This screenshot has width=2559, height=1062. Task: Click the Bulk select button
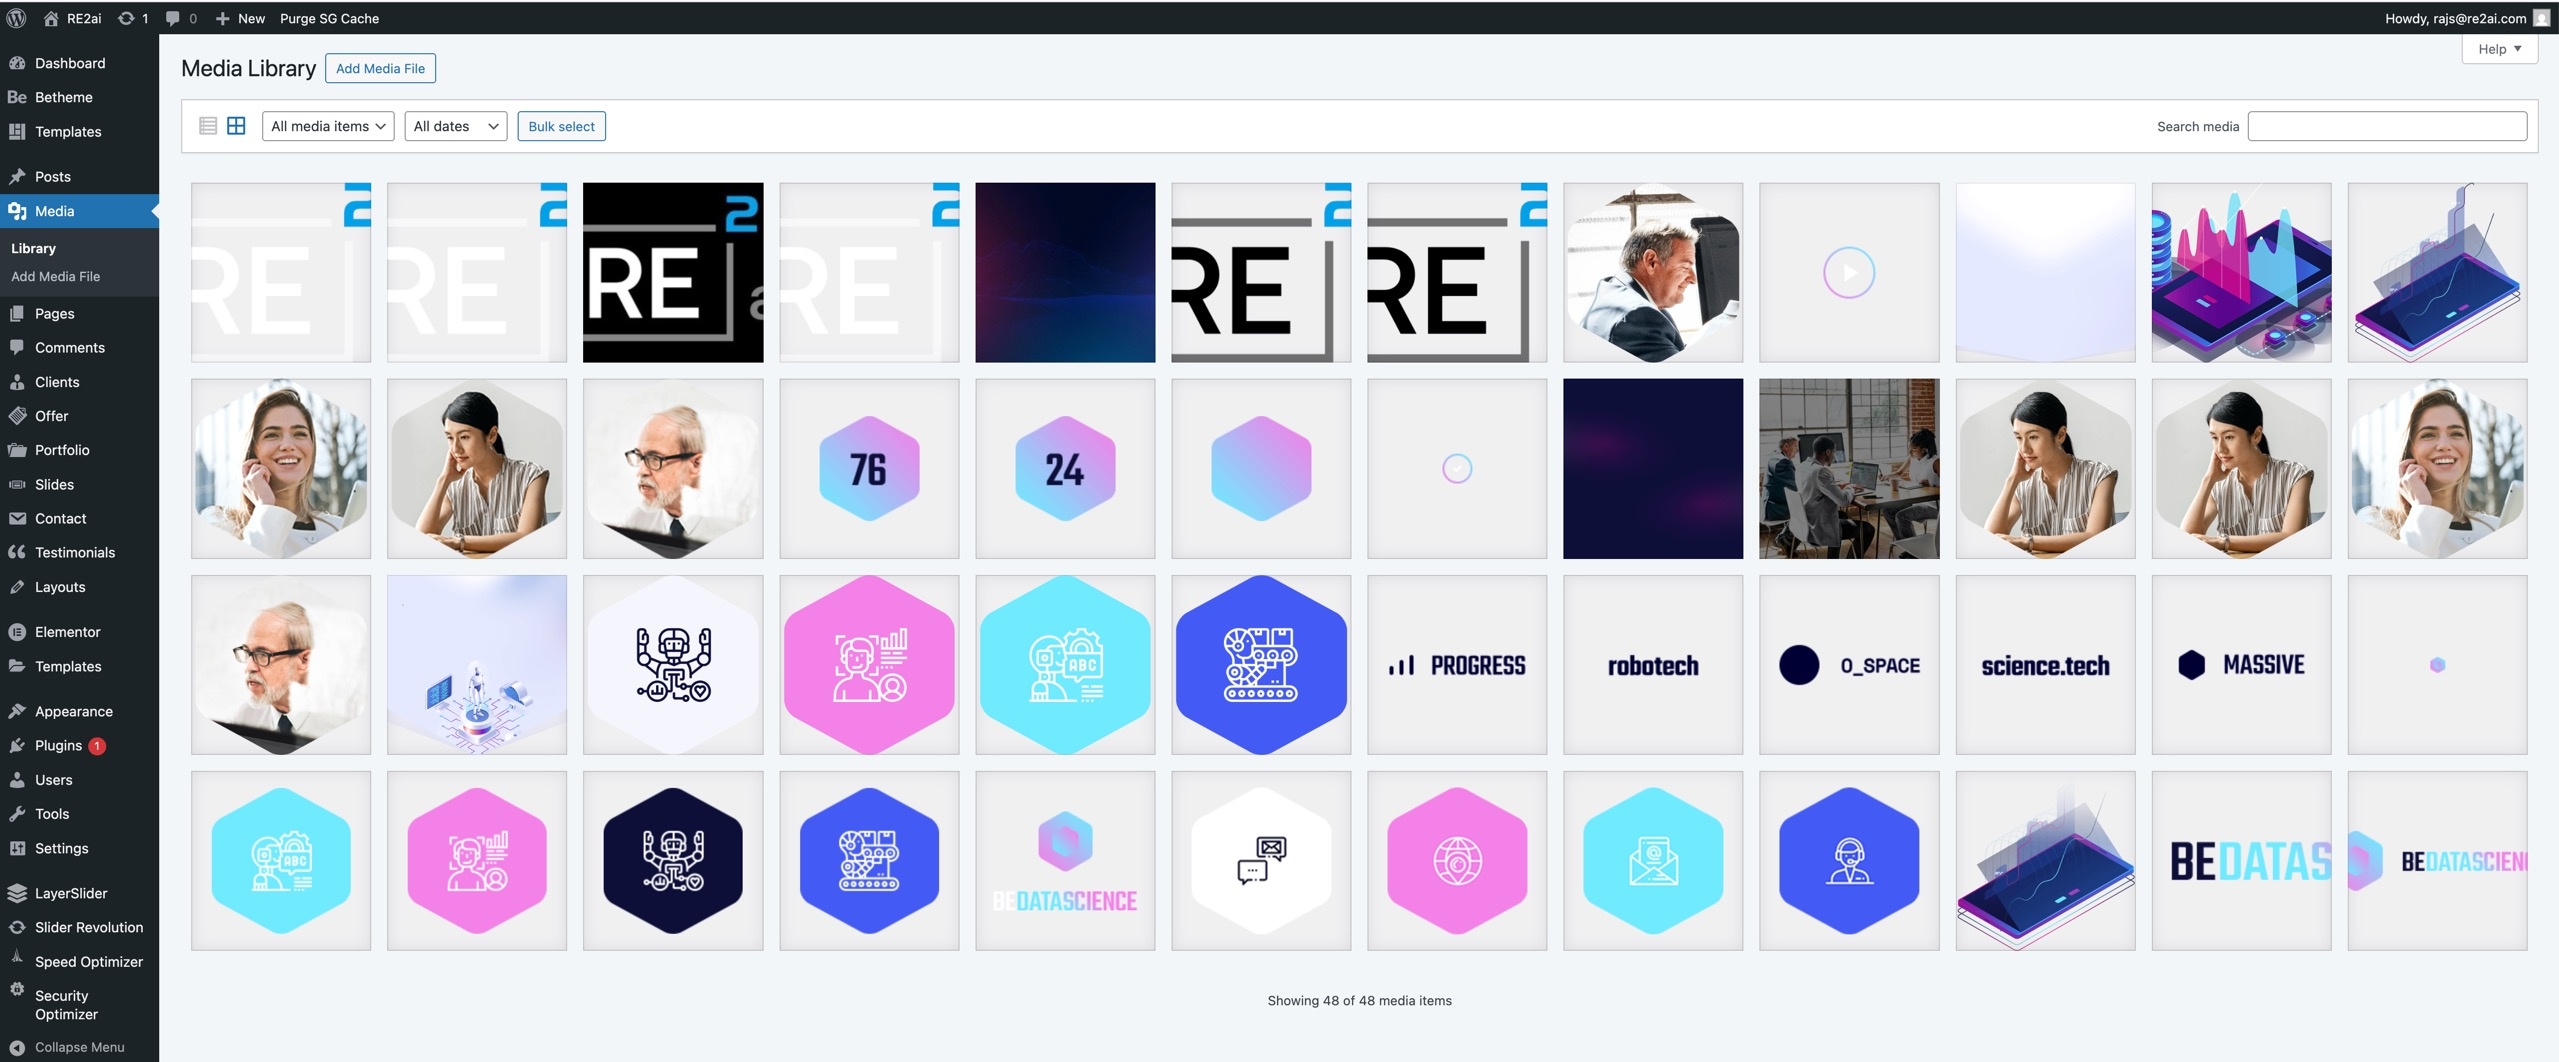561,126
